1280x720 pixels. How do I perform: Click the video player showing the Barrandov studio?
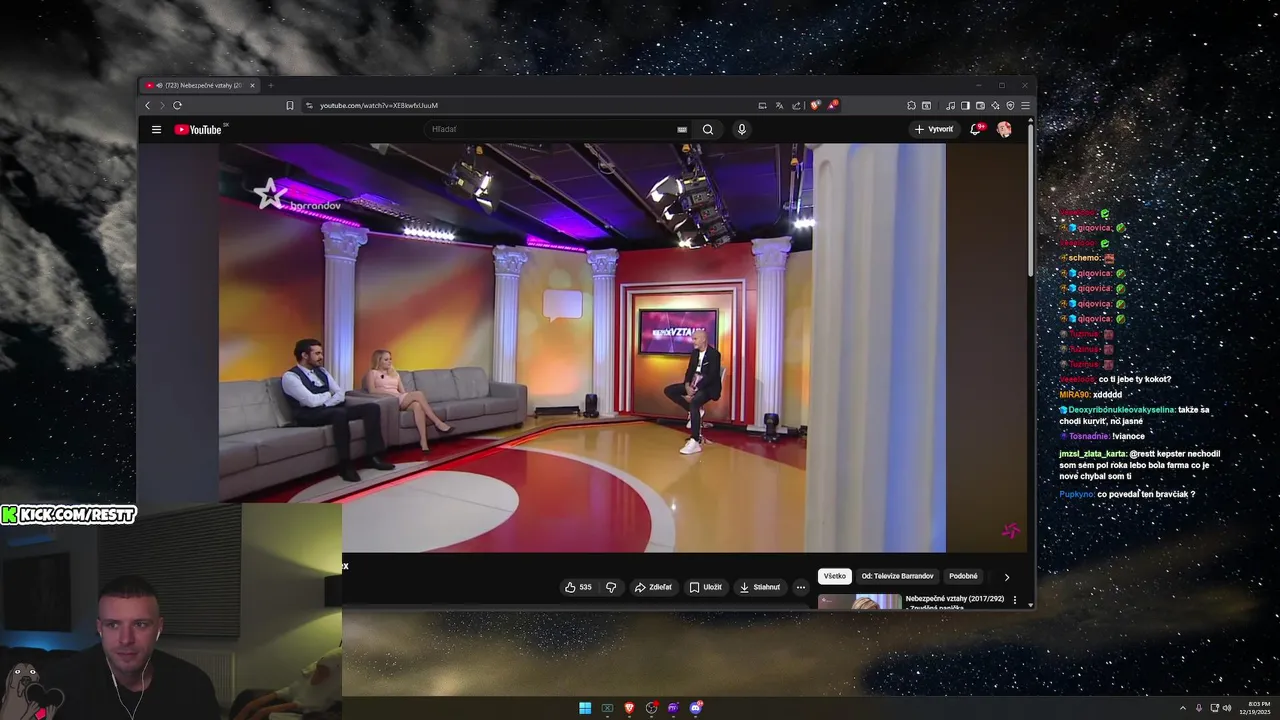(582, 347)
